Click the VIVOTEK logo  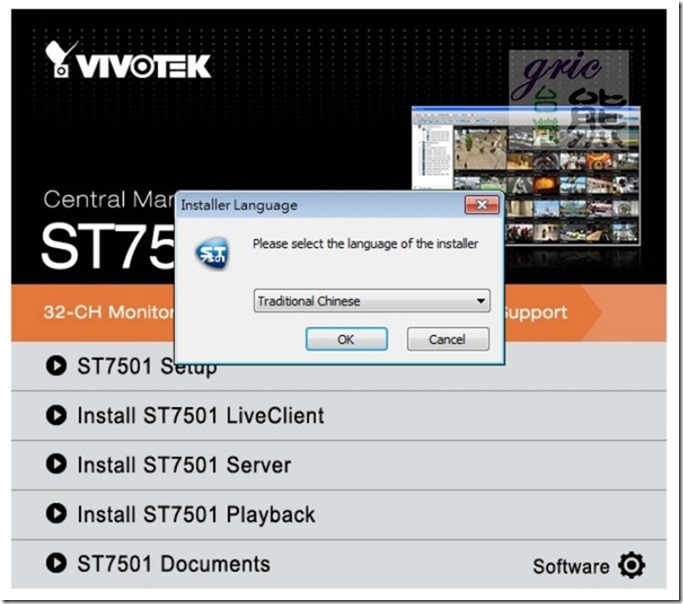click(128, 60)
